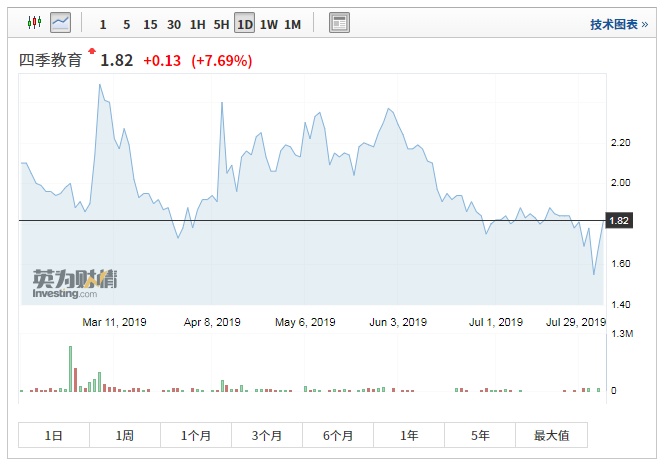Select the 3个月 range tab
This screenshot has width=664, height=465.
[x=267, y=435]
